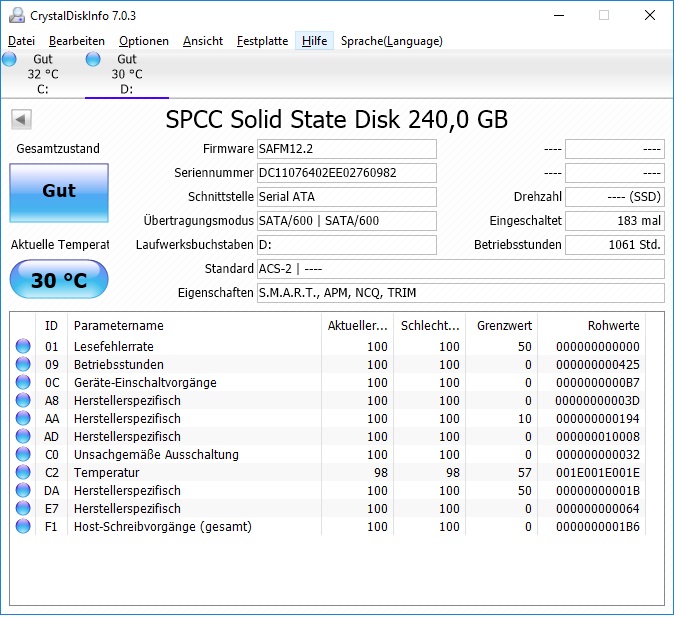Image resolution: width=676 pixels, height=617 pixels.
Task: Select the C: drive tab showing 32 °C
Action: (x=42, y=74)
